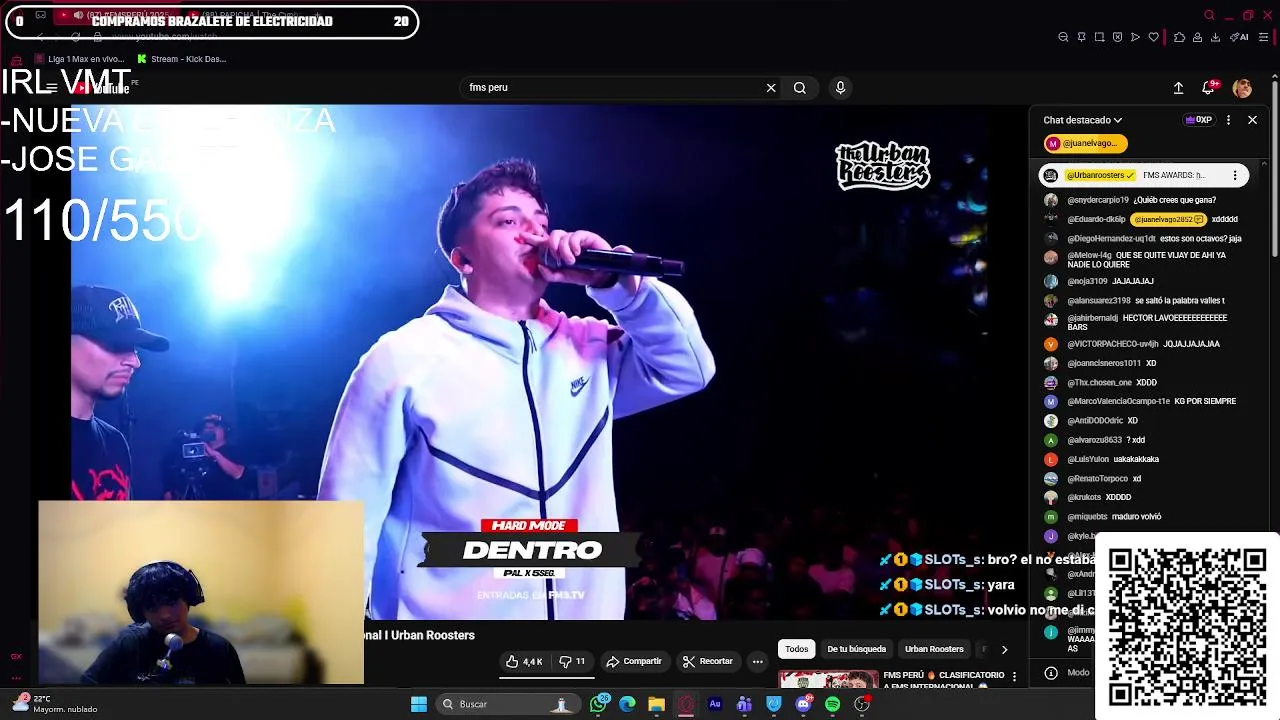Image resolution: width=1280 pixels, height=720 pixels.
Task: Open the extensions puzzle icon
Action: pos(1179,37)
